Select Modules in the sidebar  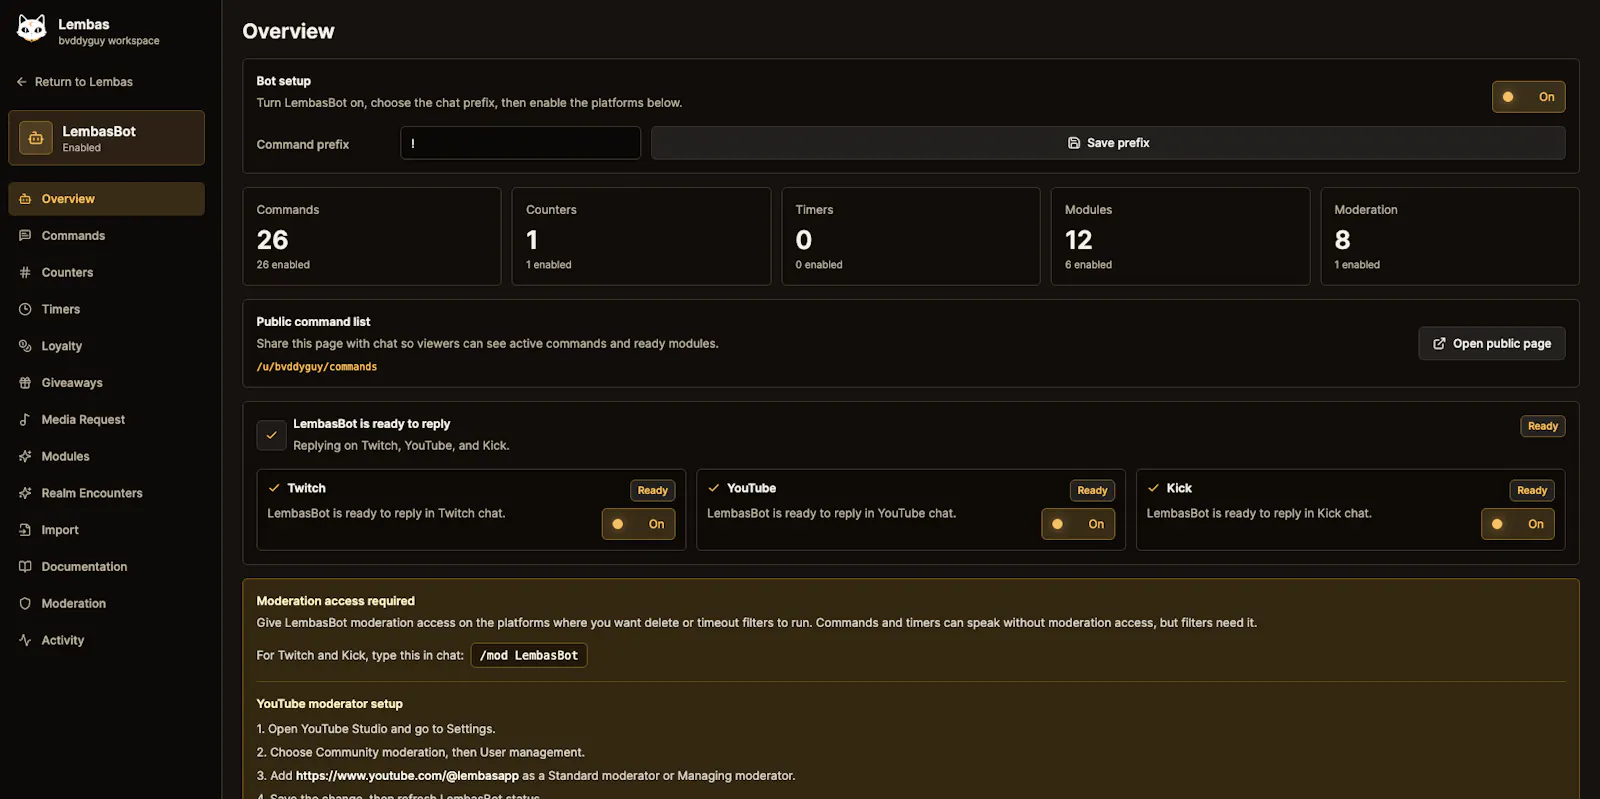106,456
